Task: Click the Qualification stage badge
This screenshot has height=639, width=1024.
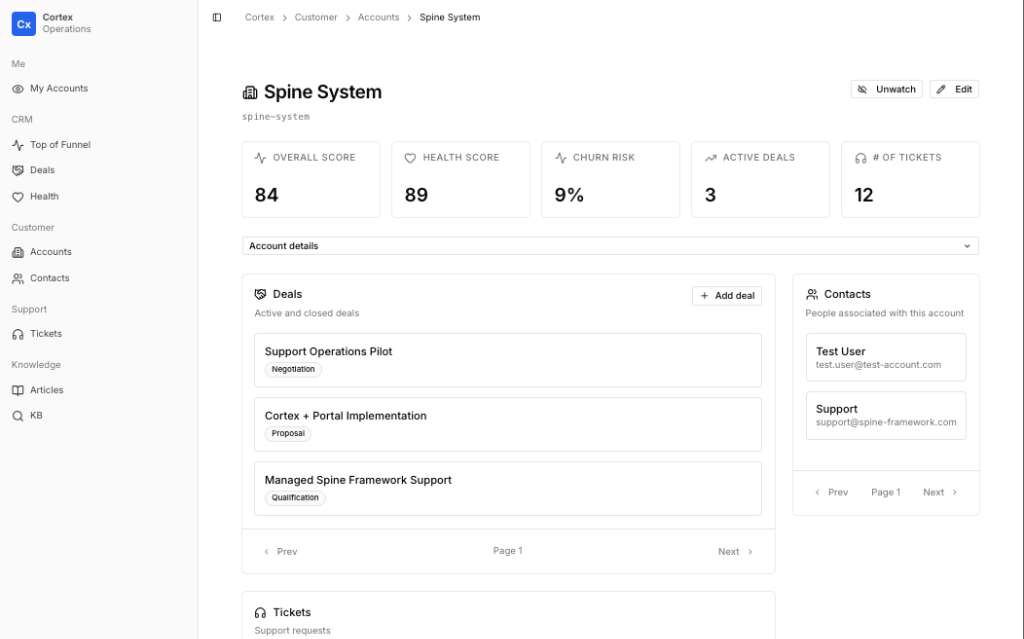Action: [x=295, y=498]
